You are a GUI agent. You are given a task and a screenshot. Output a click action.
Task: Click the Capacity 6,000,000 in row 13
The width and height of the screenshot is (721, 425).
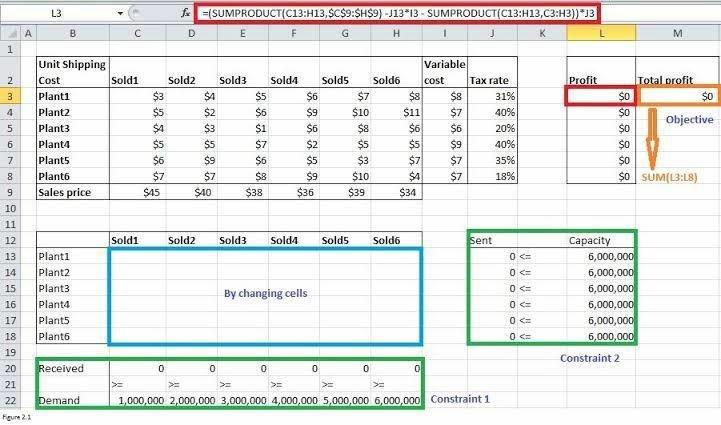click(601, 257)
